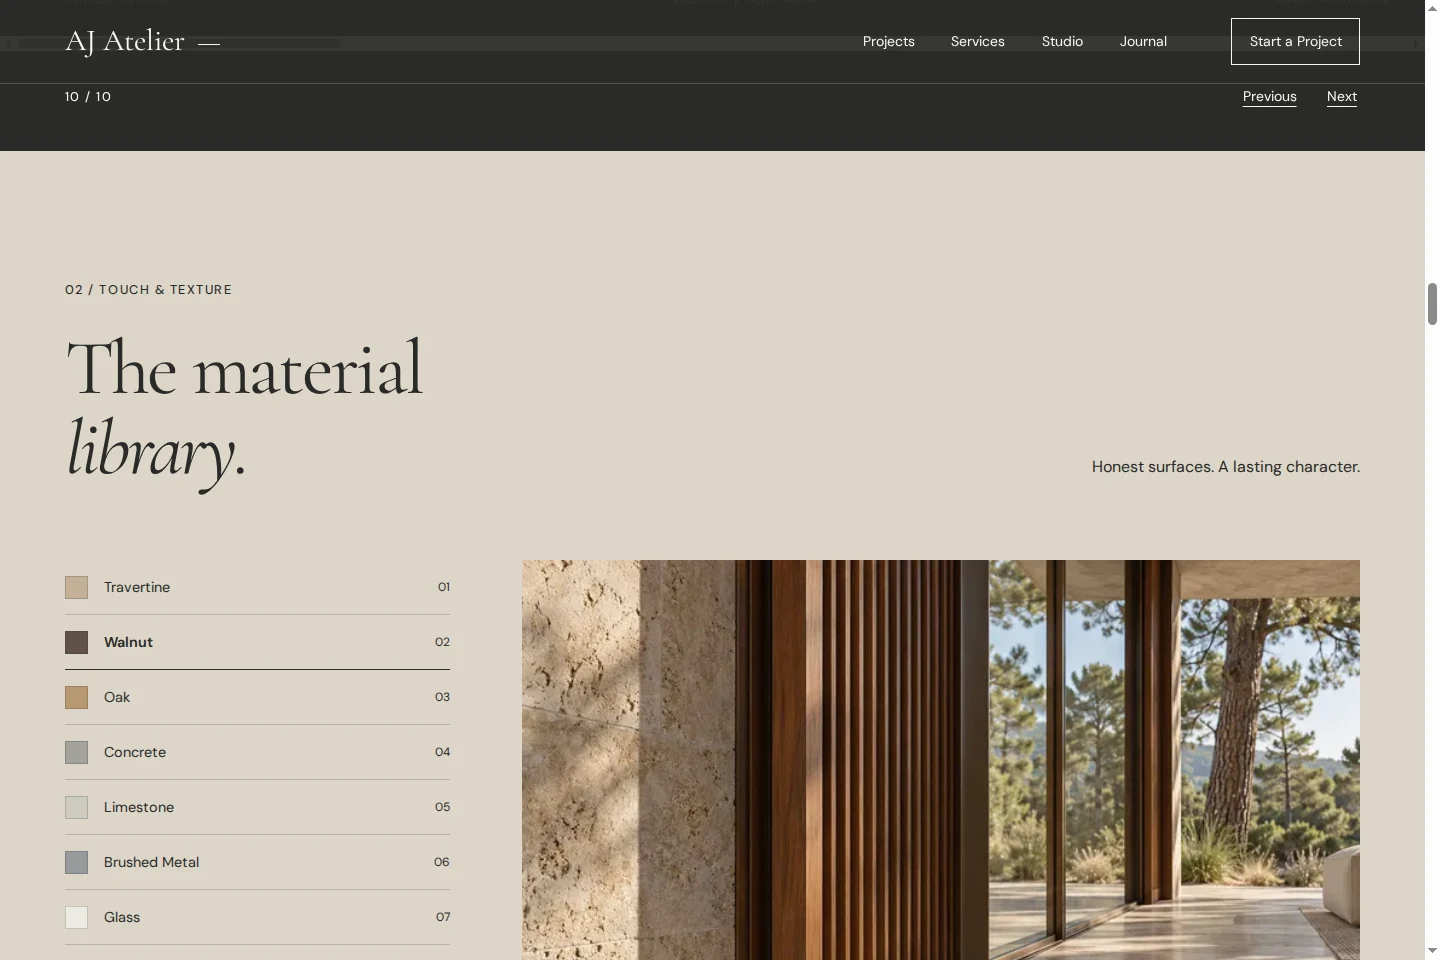Image resolution: width=1440 pixels, height=960 pixels.
Task: Click the Limestone pale swatch
Action: click(x=76, y=807)
